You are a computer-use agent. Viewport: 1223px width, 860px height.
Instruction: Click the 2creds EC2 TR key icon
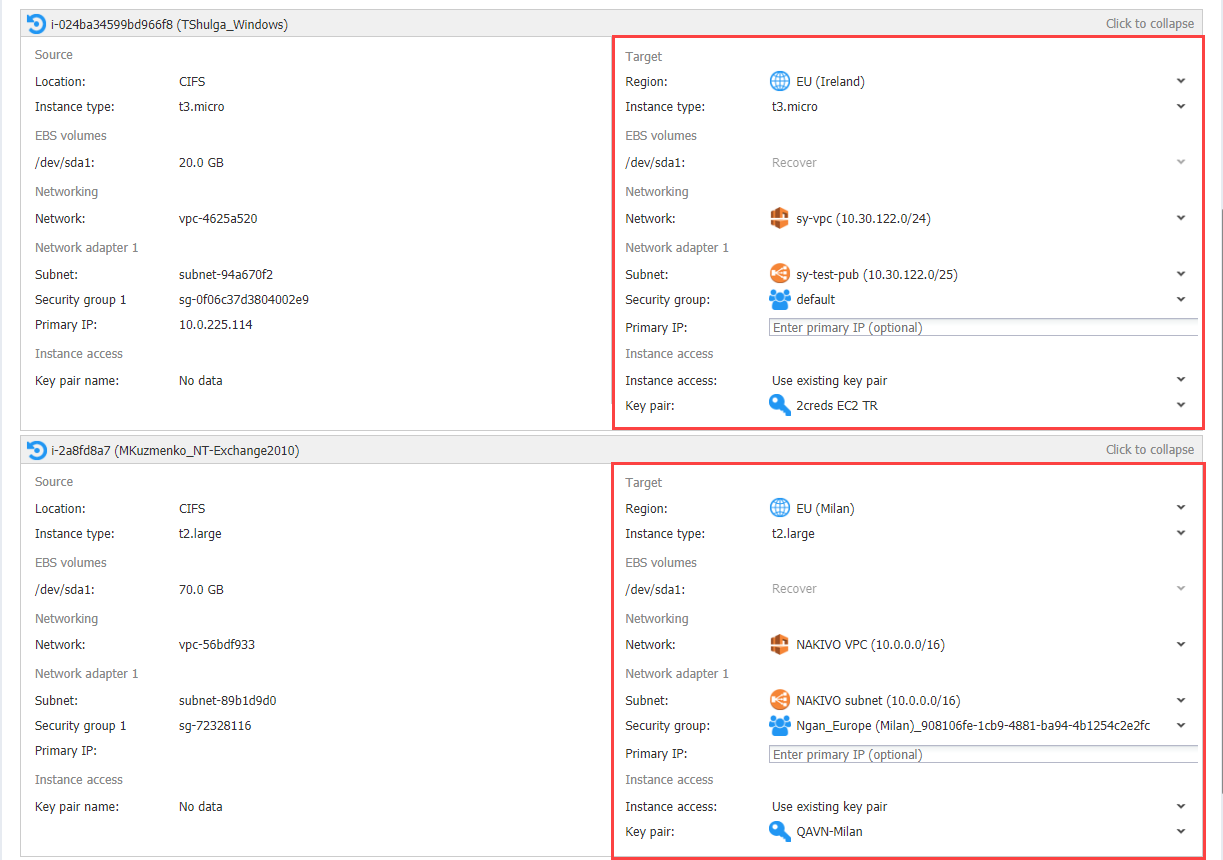point(780,405)
